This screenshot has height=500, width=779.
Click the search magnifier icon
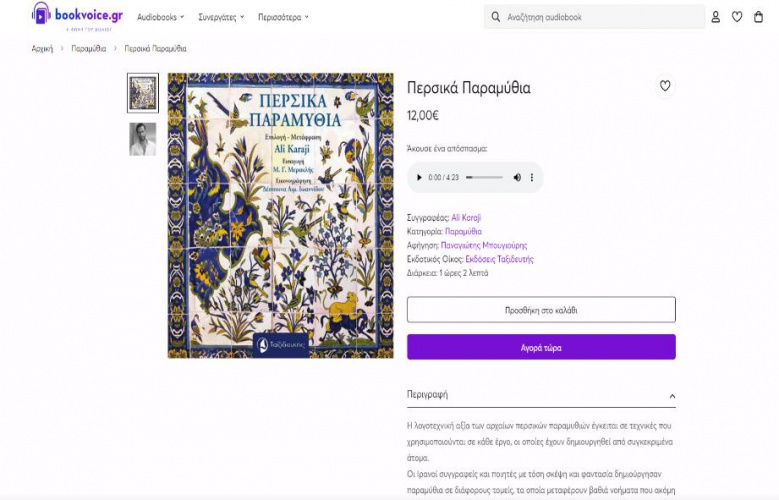(x=495, y=17)
